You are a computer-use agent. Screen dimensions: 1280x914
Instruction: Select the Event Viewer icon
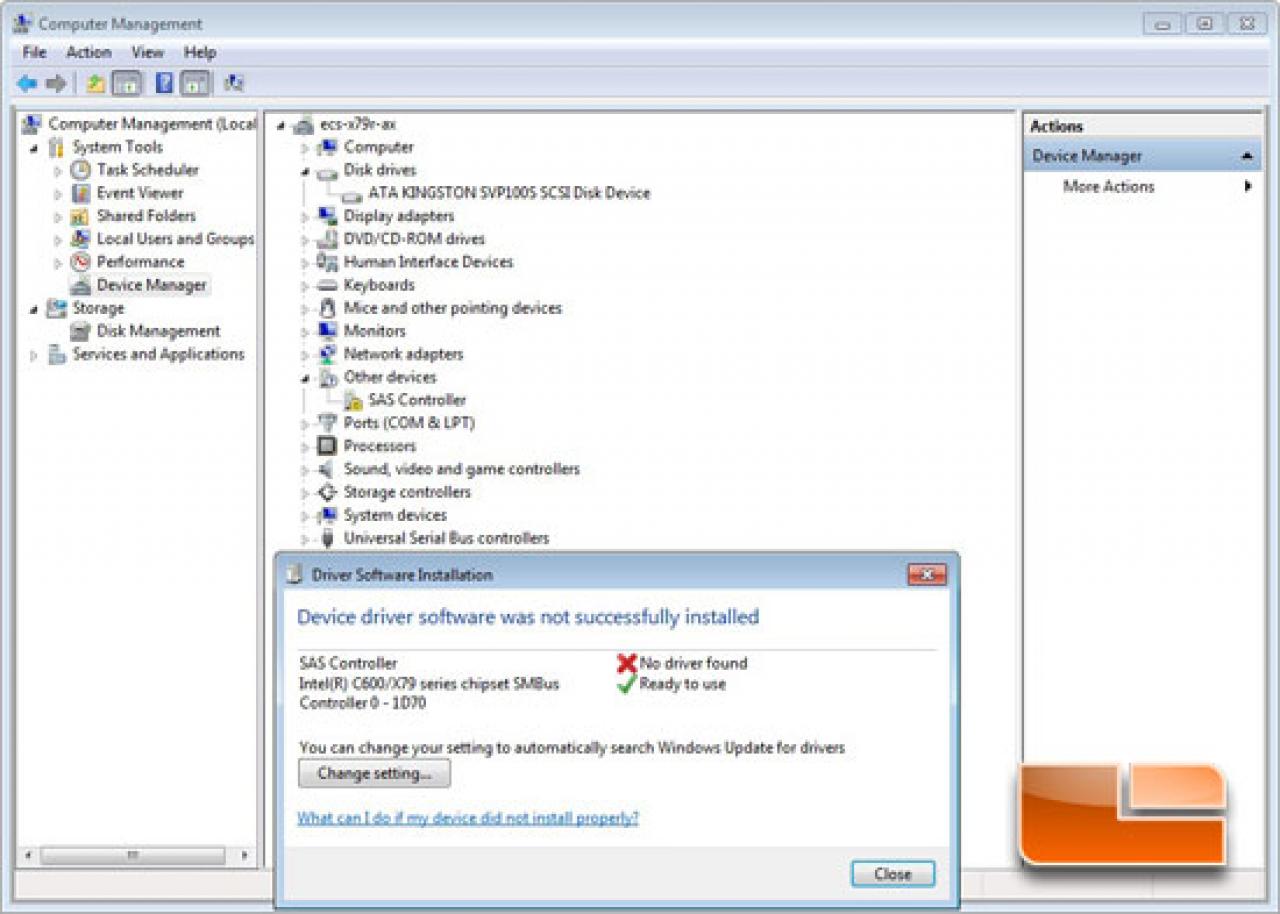(81, 193)
